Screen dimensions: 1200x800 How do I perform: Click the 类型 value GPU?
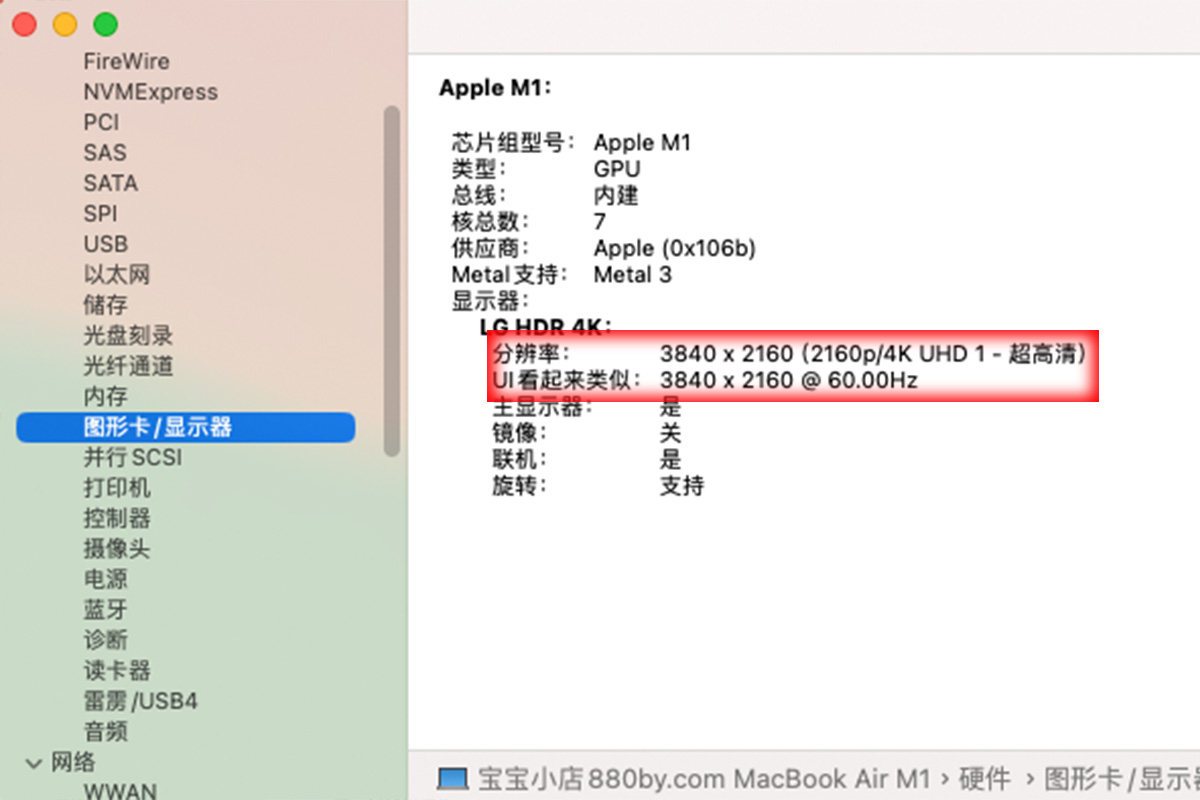coord(617,169)
